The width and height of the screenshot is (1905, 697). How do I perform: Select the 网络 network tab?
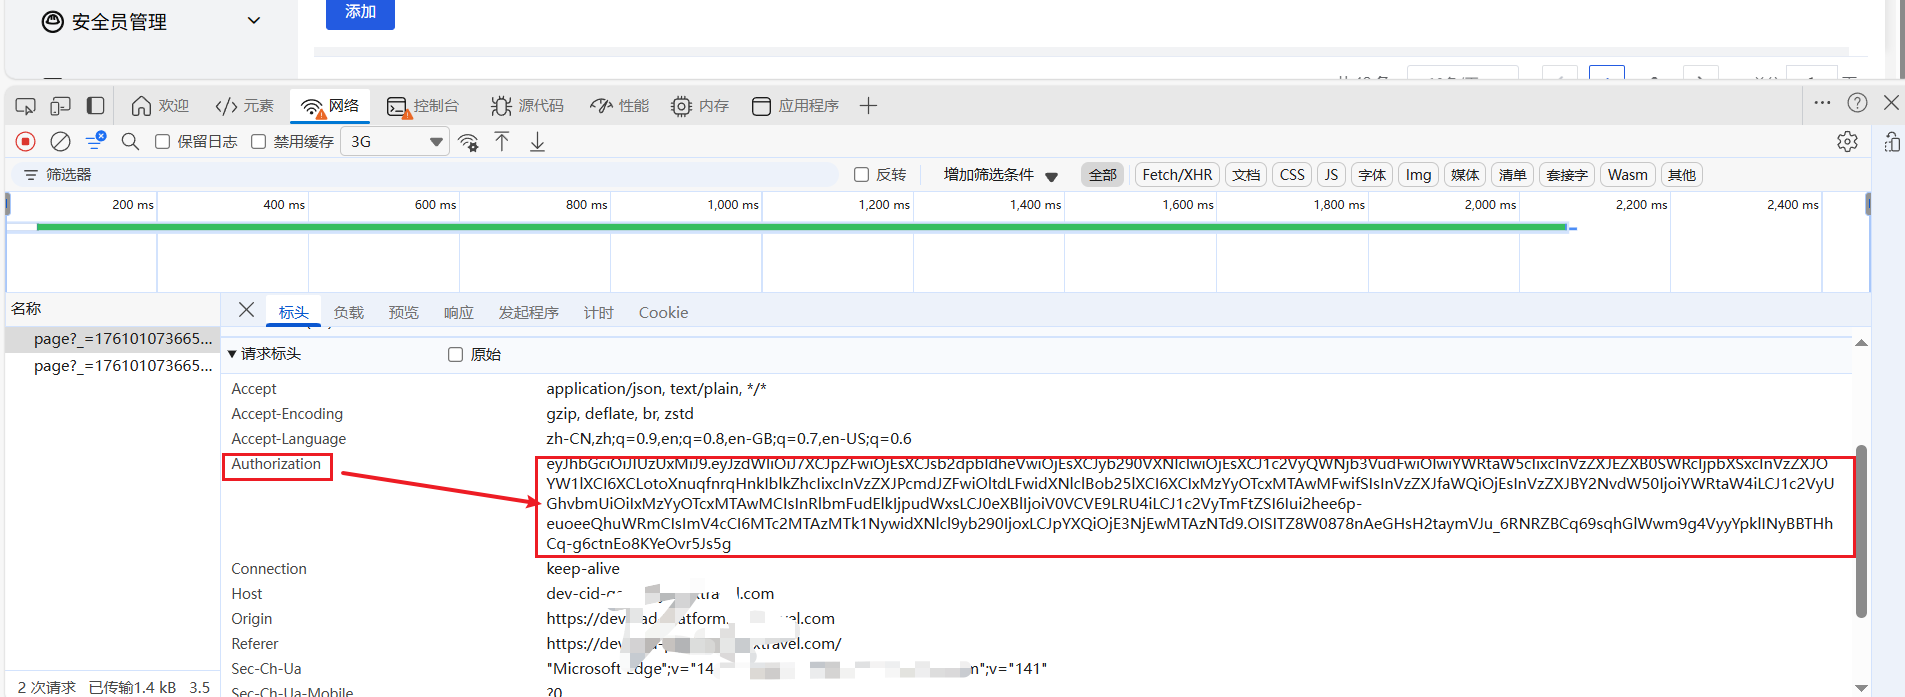[x=330, y=106]
